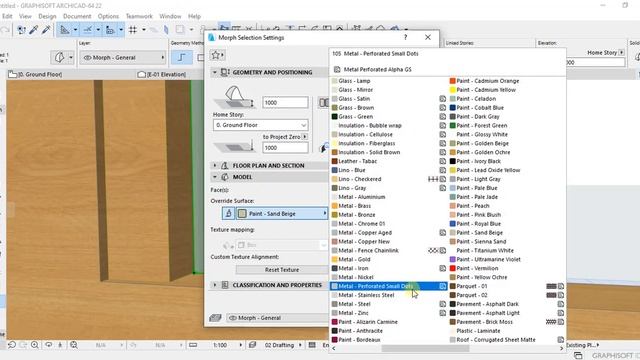Screen dimensions: 640x360
Task: Collapse the Model section
Action: [215, 177]
